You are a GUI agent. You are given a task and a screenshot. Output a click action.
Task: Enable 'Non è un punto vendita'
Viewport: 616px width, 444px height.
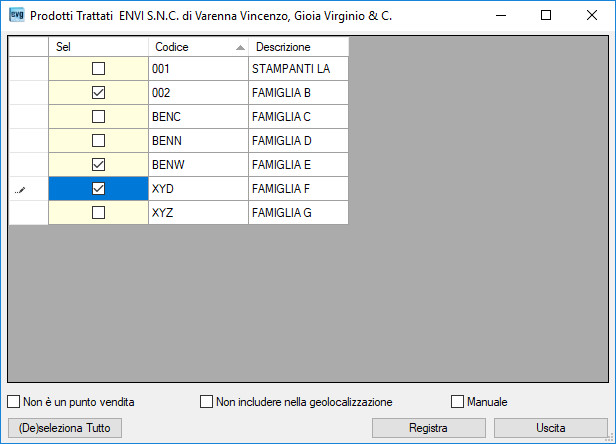click(x=14, y=402)
